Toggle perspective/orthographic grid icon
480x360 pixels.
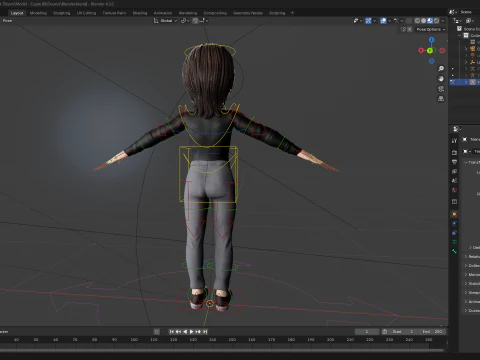click(441, 99)
